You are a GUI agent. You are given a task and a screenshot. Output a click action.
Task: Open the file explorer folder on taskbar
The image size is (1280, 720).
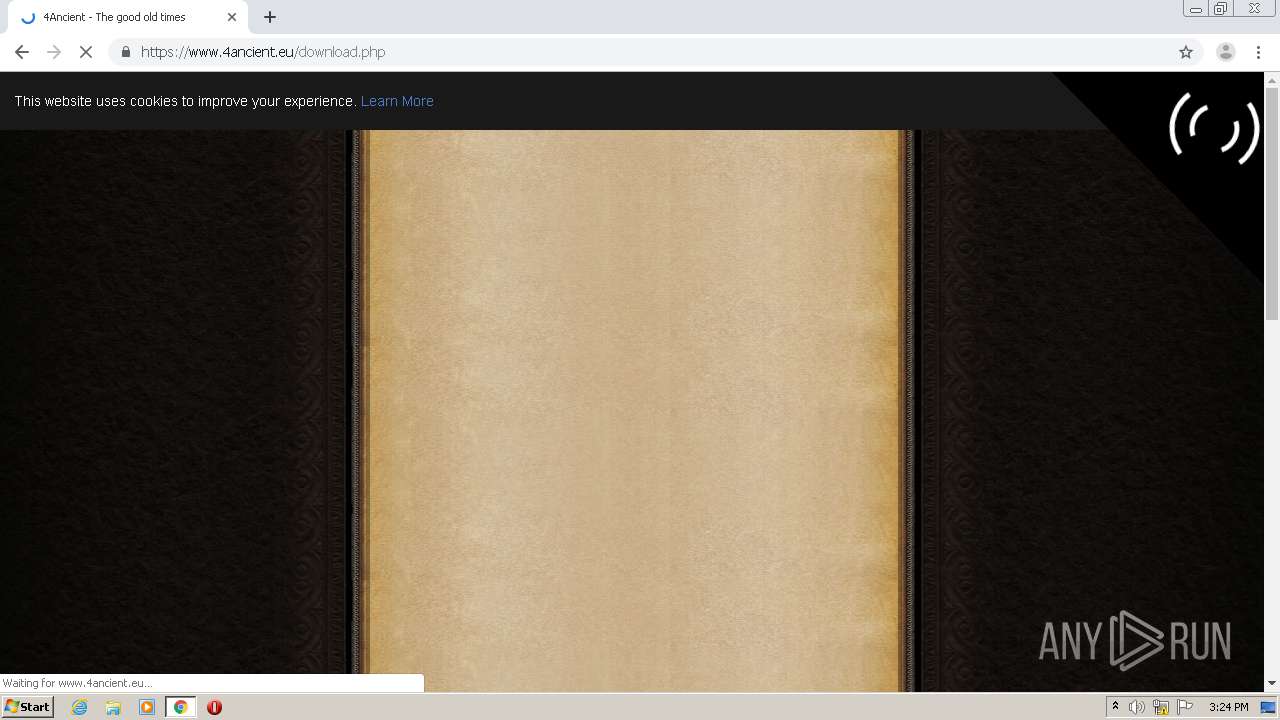click(x=113, y=707)
